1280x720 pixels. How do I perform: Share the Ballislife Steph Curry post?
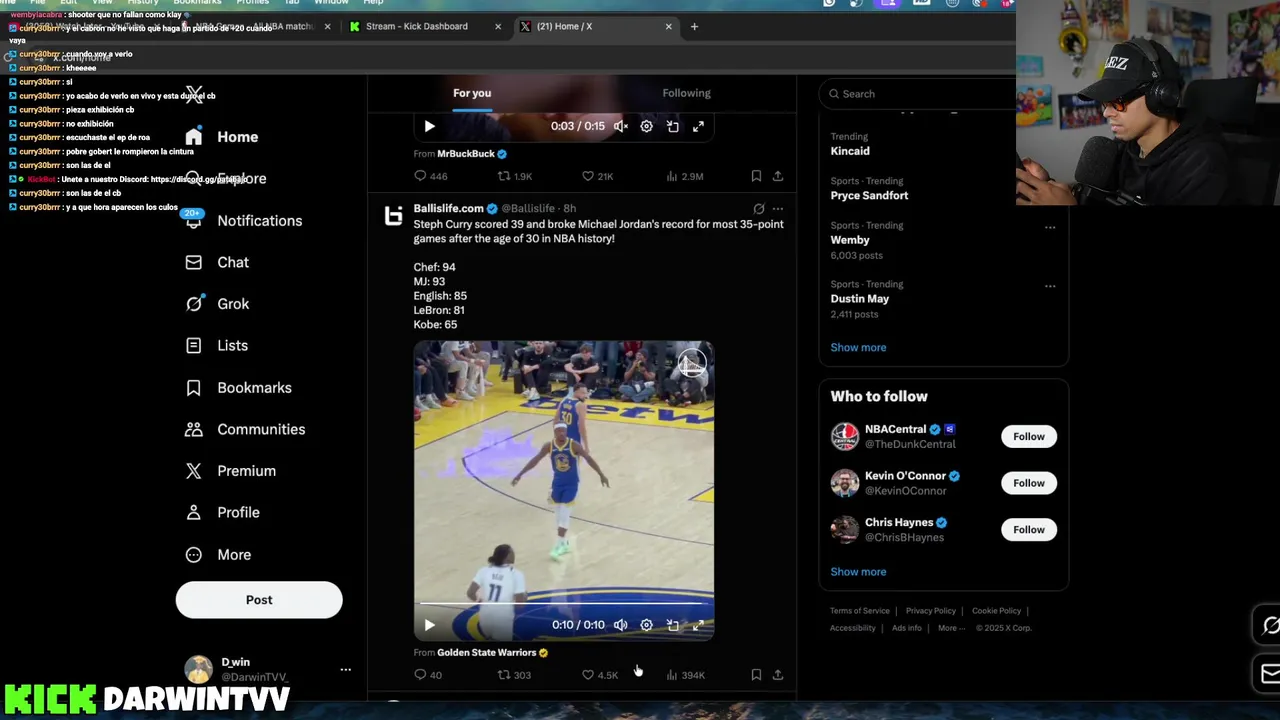click(x=778, y=675)
